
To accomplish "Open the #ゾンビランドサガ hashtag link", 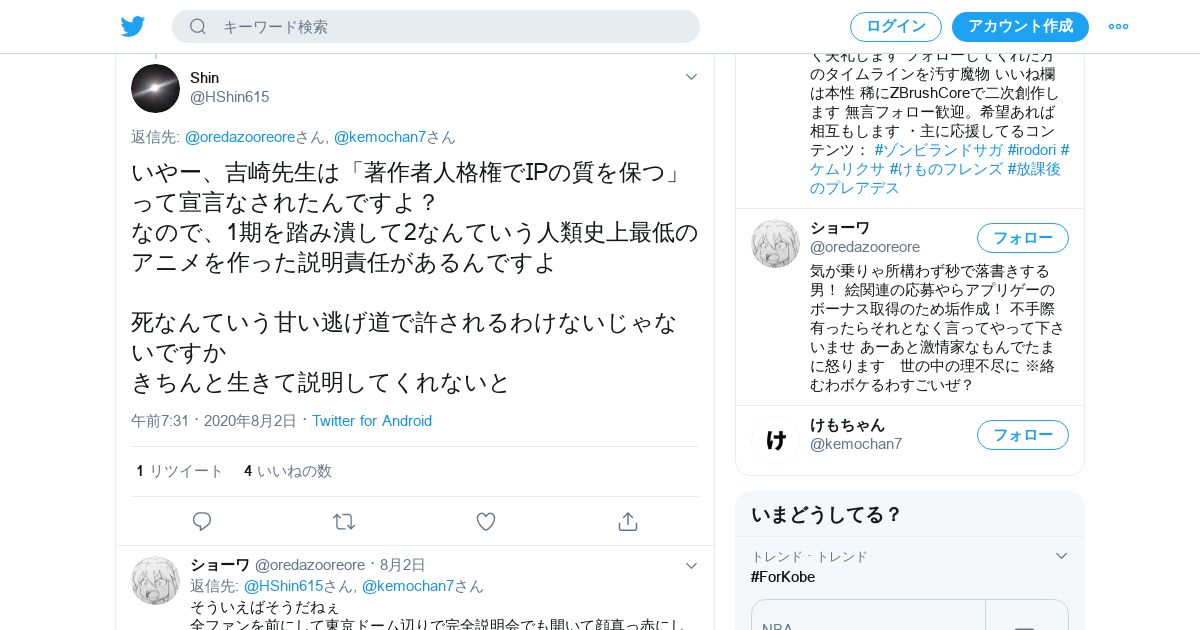I will click(x=938, y=150).
